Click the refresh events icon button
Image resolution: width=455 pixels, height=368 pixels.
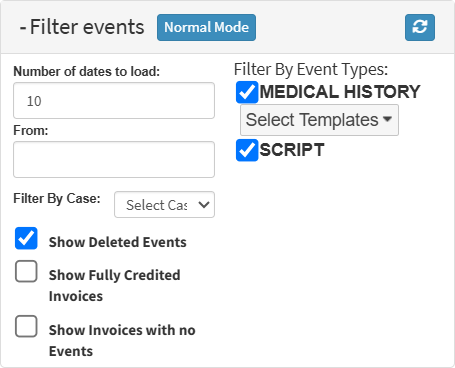[x=420, y=27]
